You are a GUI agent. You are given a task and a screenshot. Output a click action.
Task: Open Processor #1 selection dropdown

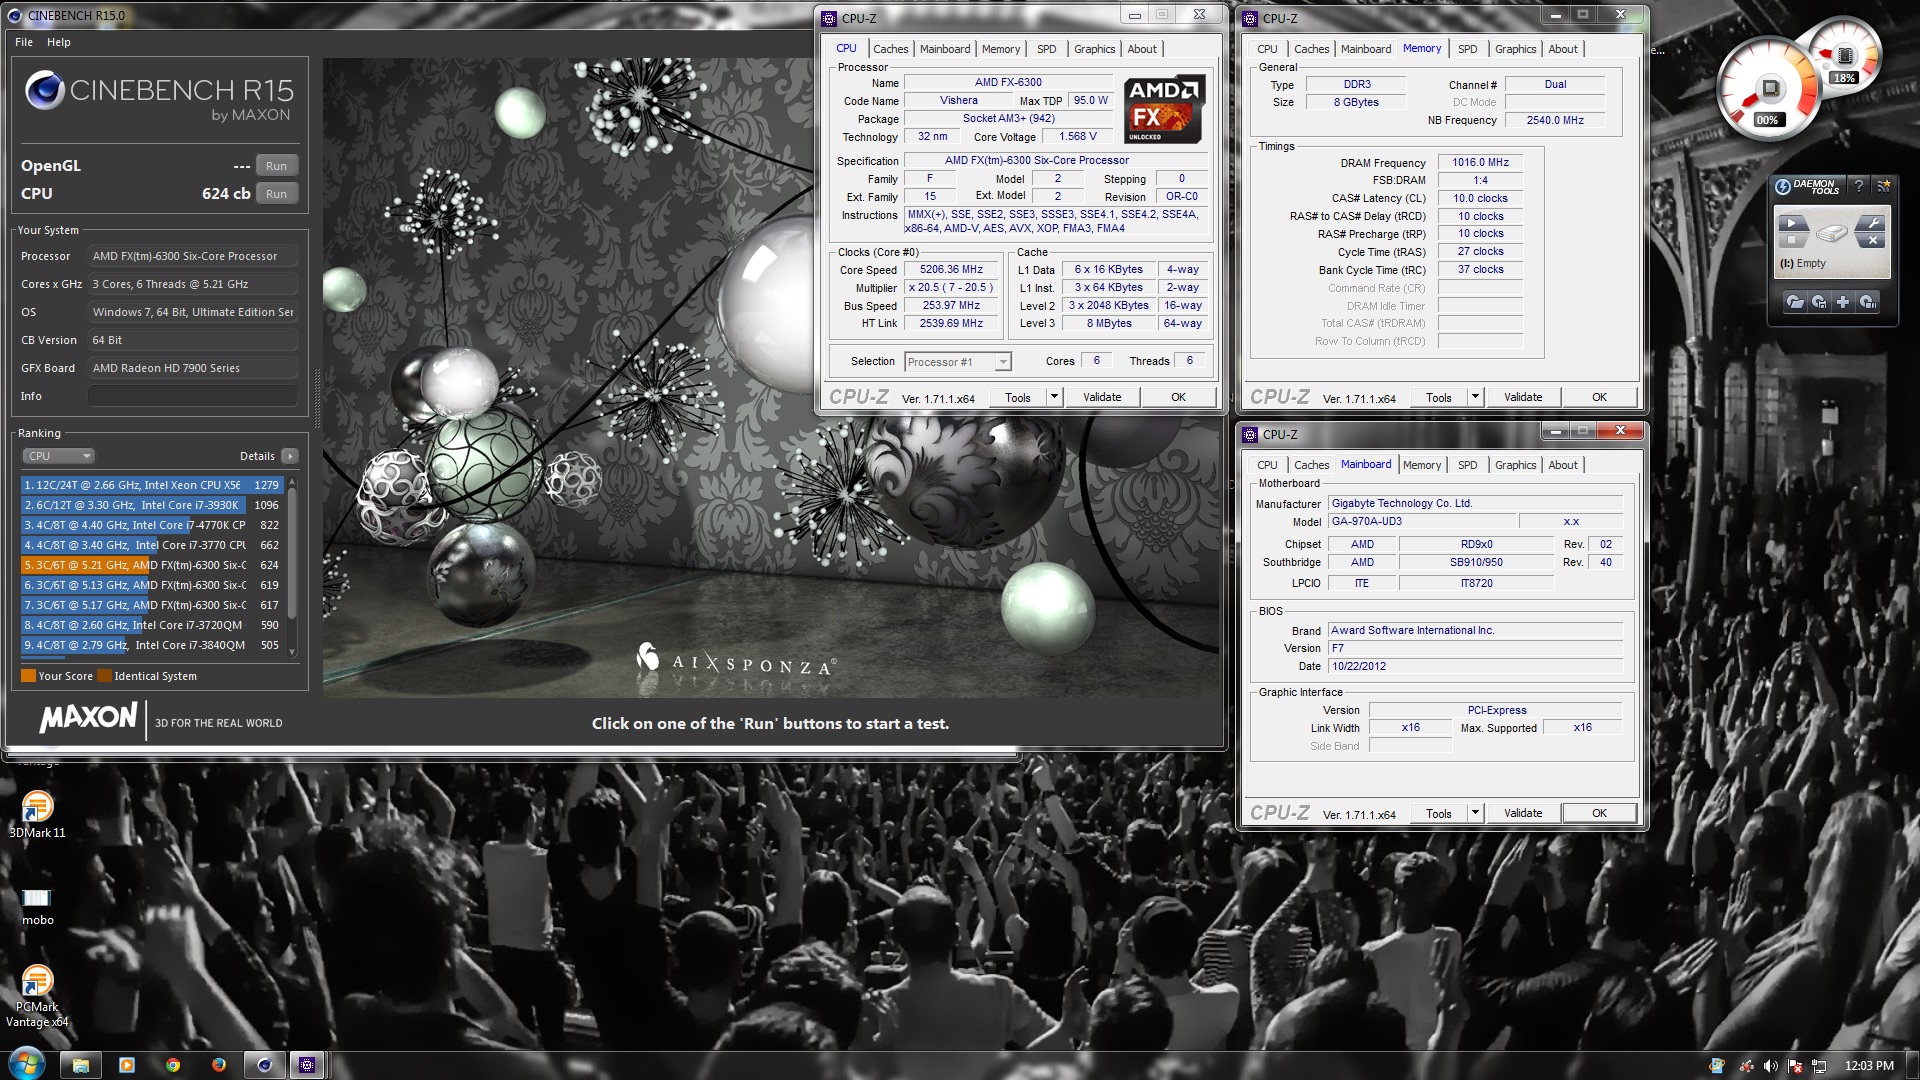[958, 362]
